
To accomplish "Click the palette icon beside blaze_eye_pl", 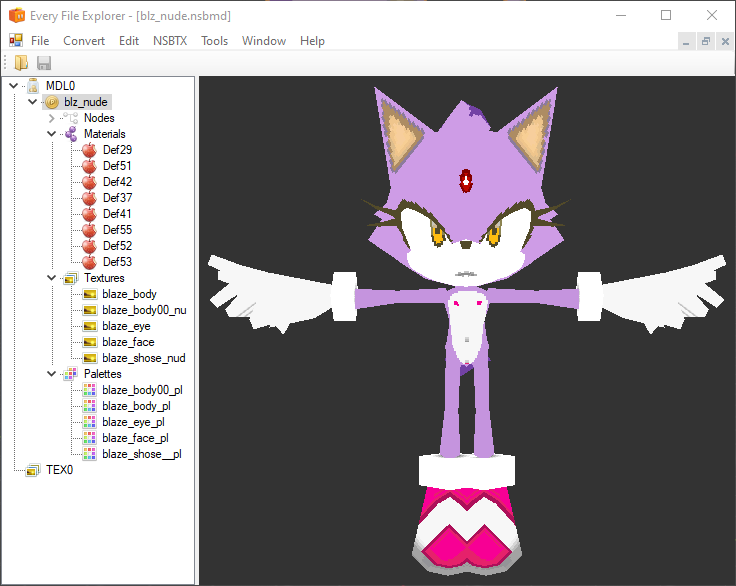I will click(x=90, y=422).
